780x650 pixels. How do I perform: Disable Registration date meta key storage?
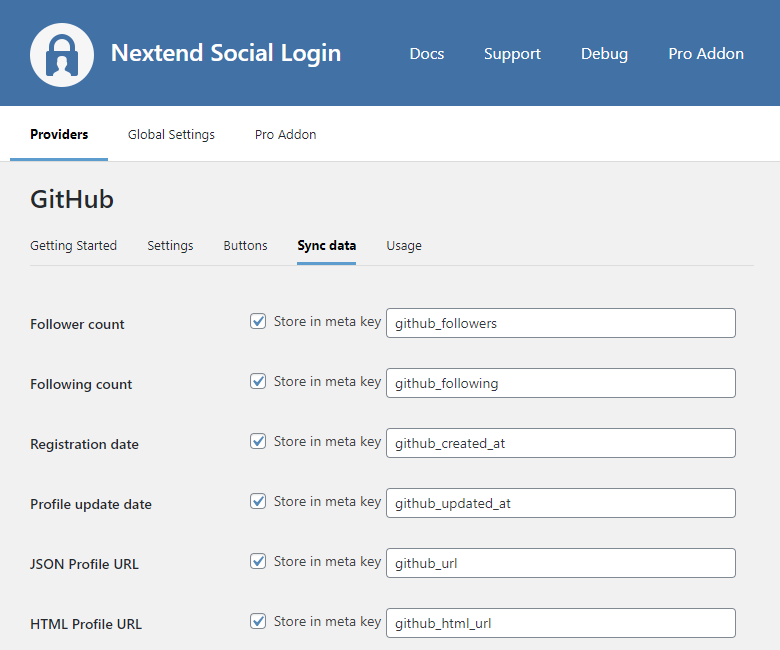point(258,442)
